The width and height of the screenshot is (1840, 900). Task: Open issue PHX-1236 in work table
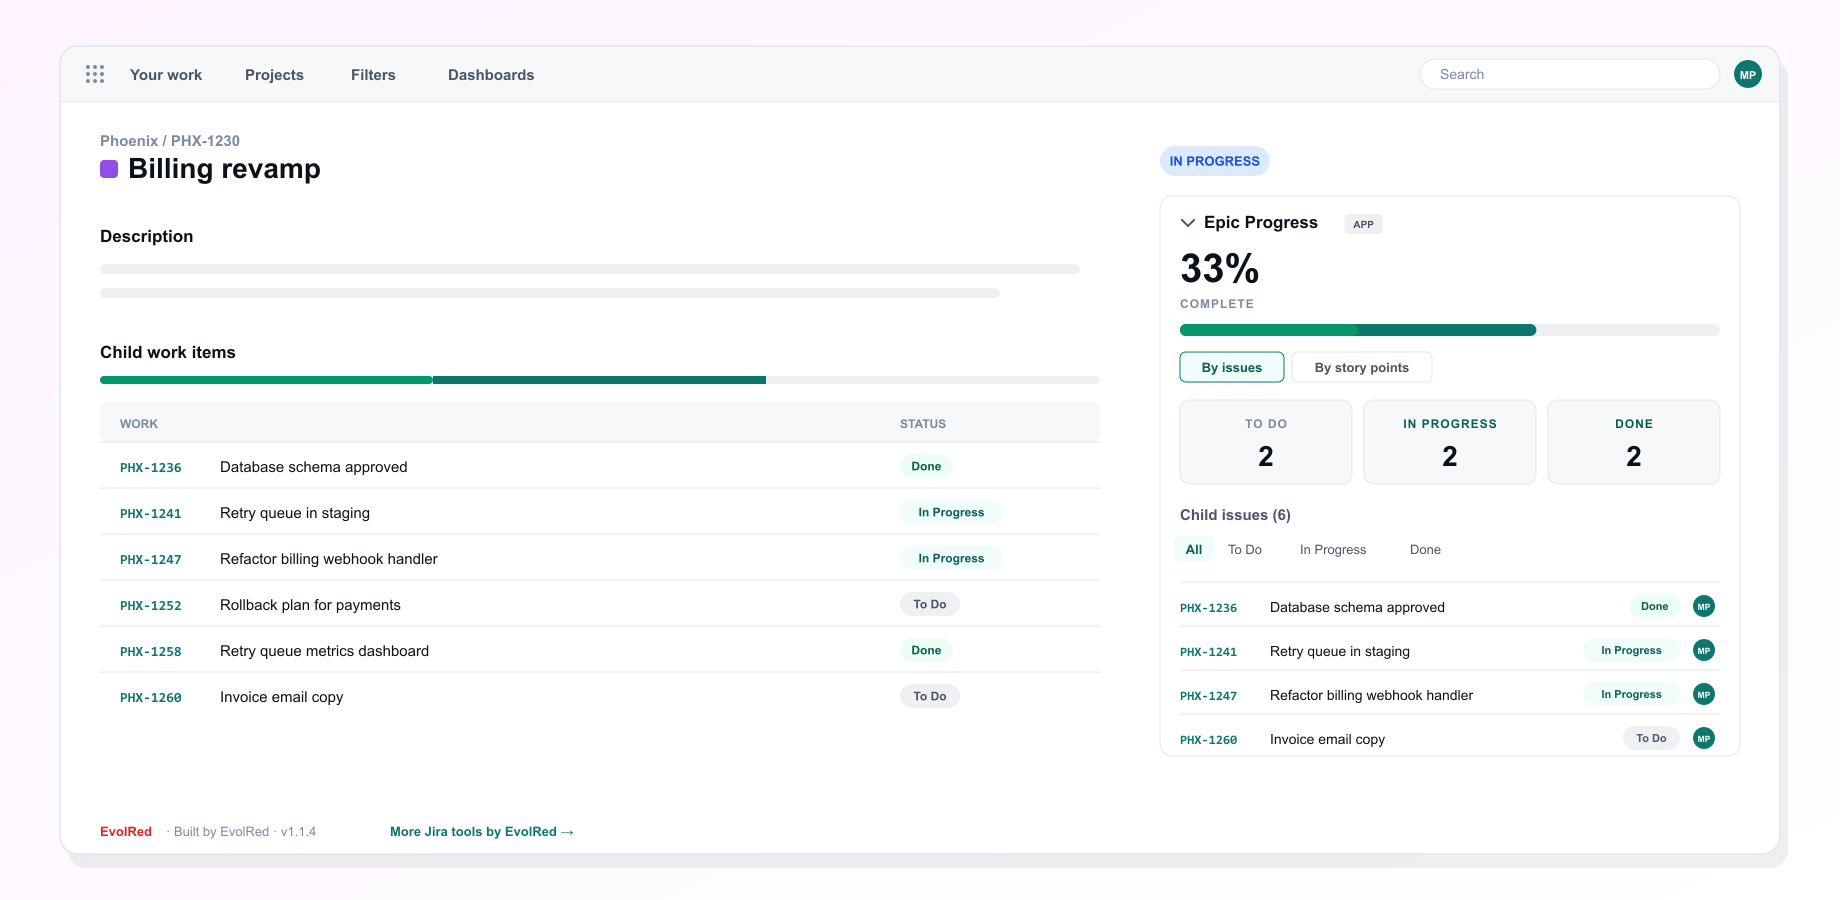[151, 467]
